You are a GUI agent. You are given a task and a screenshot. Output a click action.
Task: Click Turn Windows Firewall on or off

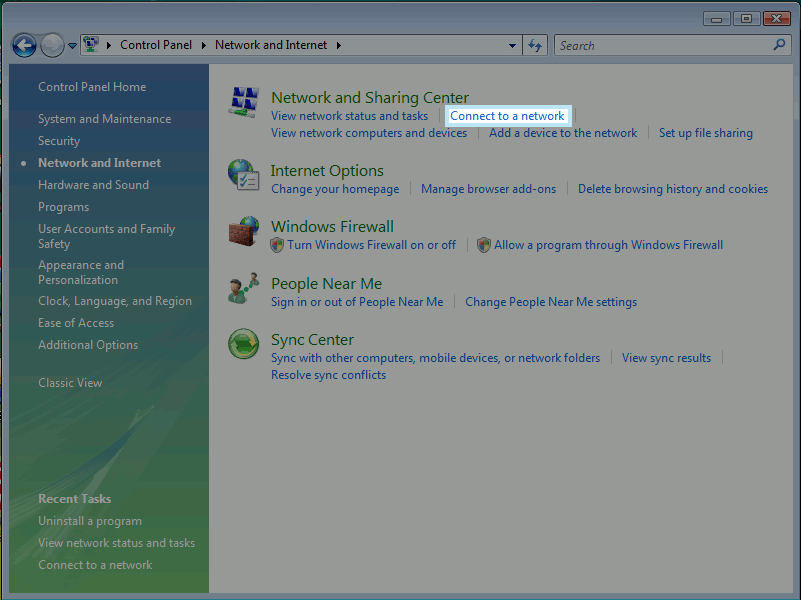pos(371,245)
